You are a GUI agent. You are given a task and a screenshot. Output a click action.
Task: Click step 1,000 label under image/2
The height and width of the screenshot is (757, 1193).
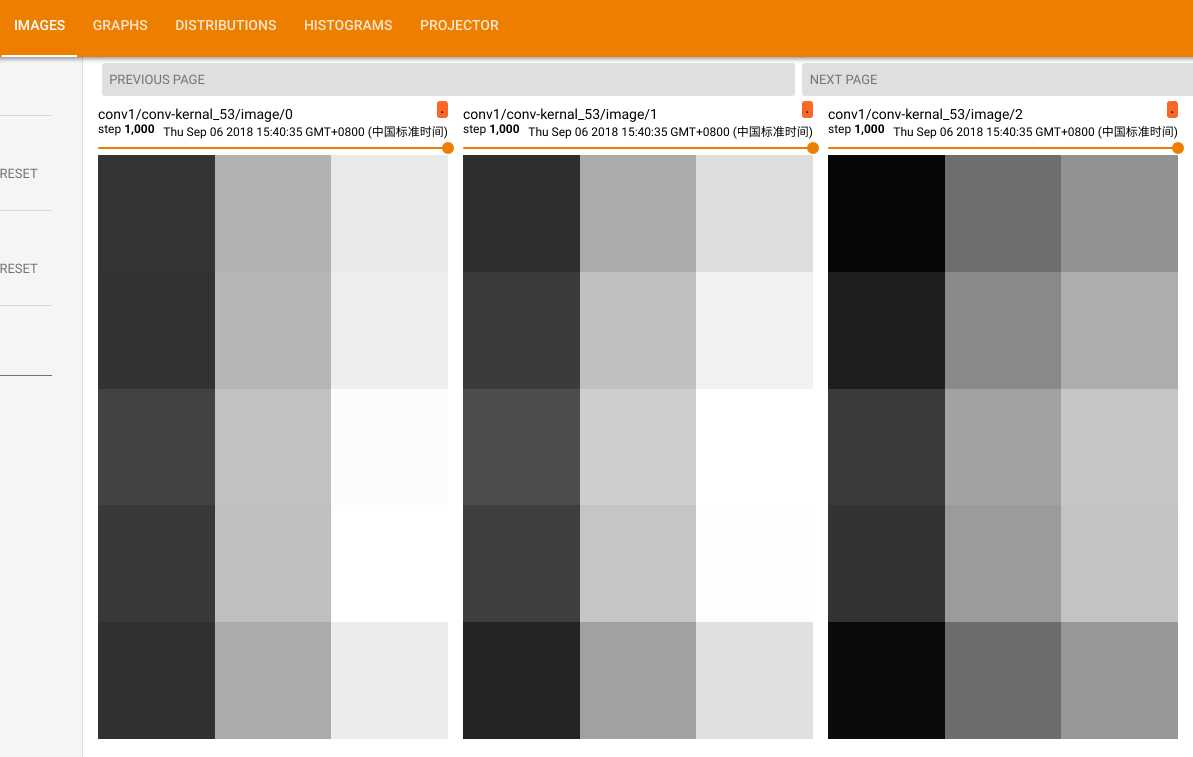click(x=856, y=129)
